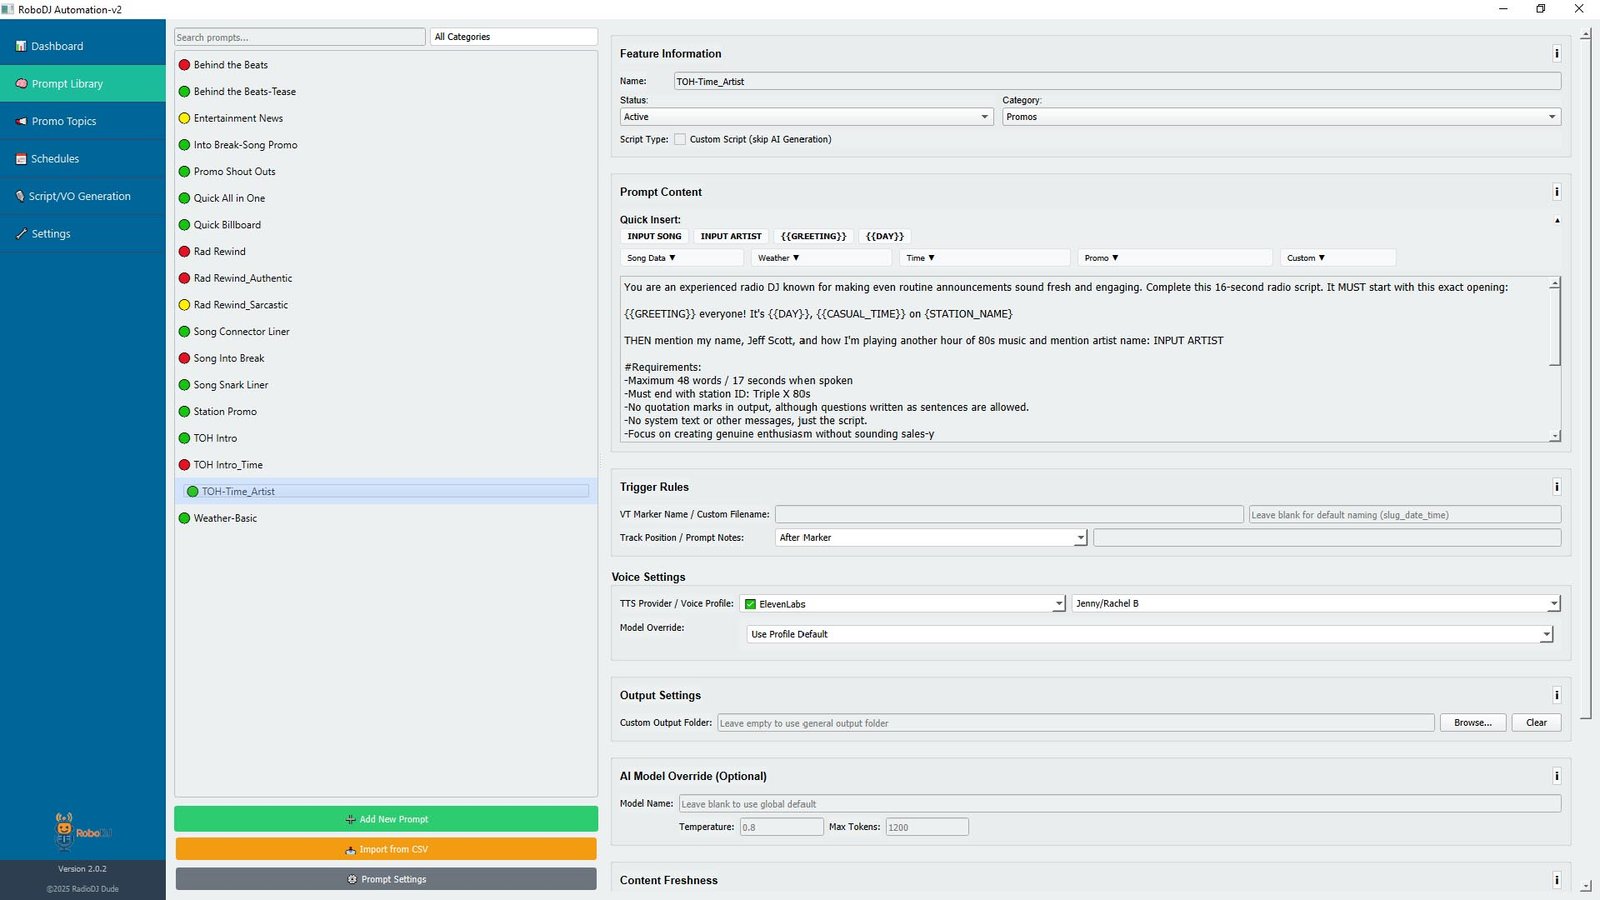Click the Trigger Rules info icon
The height and width of the screenshot is (900, 1600).
tap(1556, 487)
